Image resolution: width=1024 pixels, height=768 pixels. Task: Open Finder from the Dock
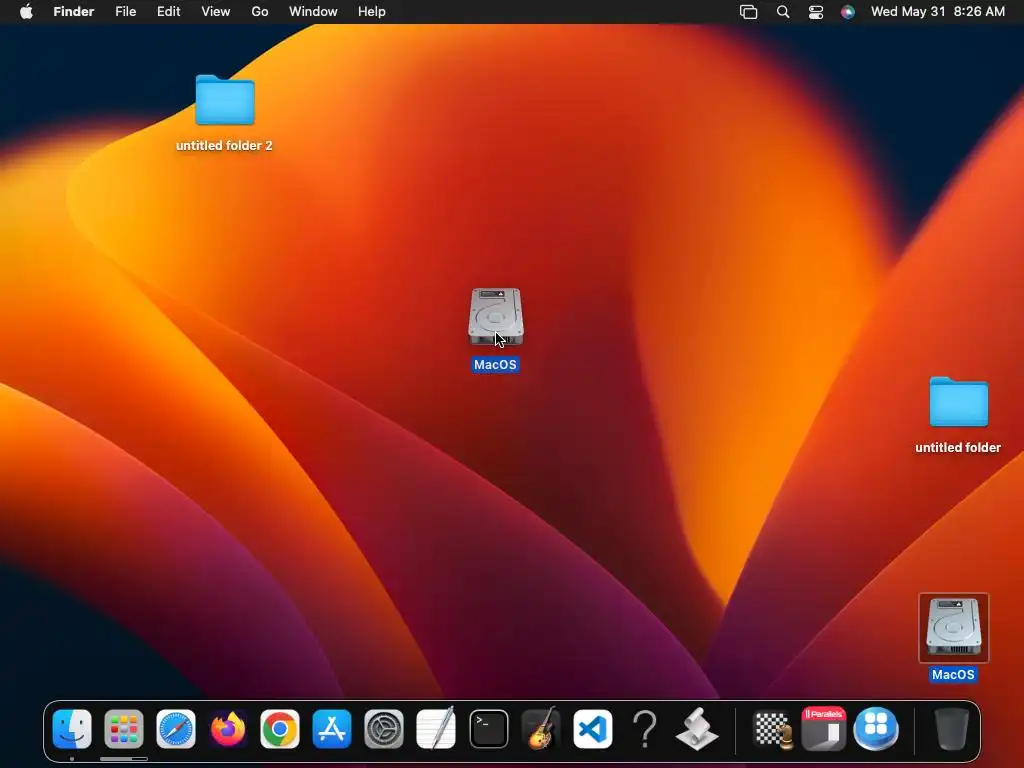[x=72, y=728]
